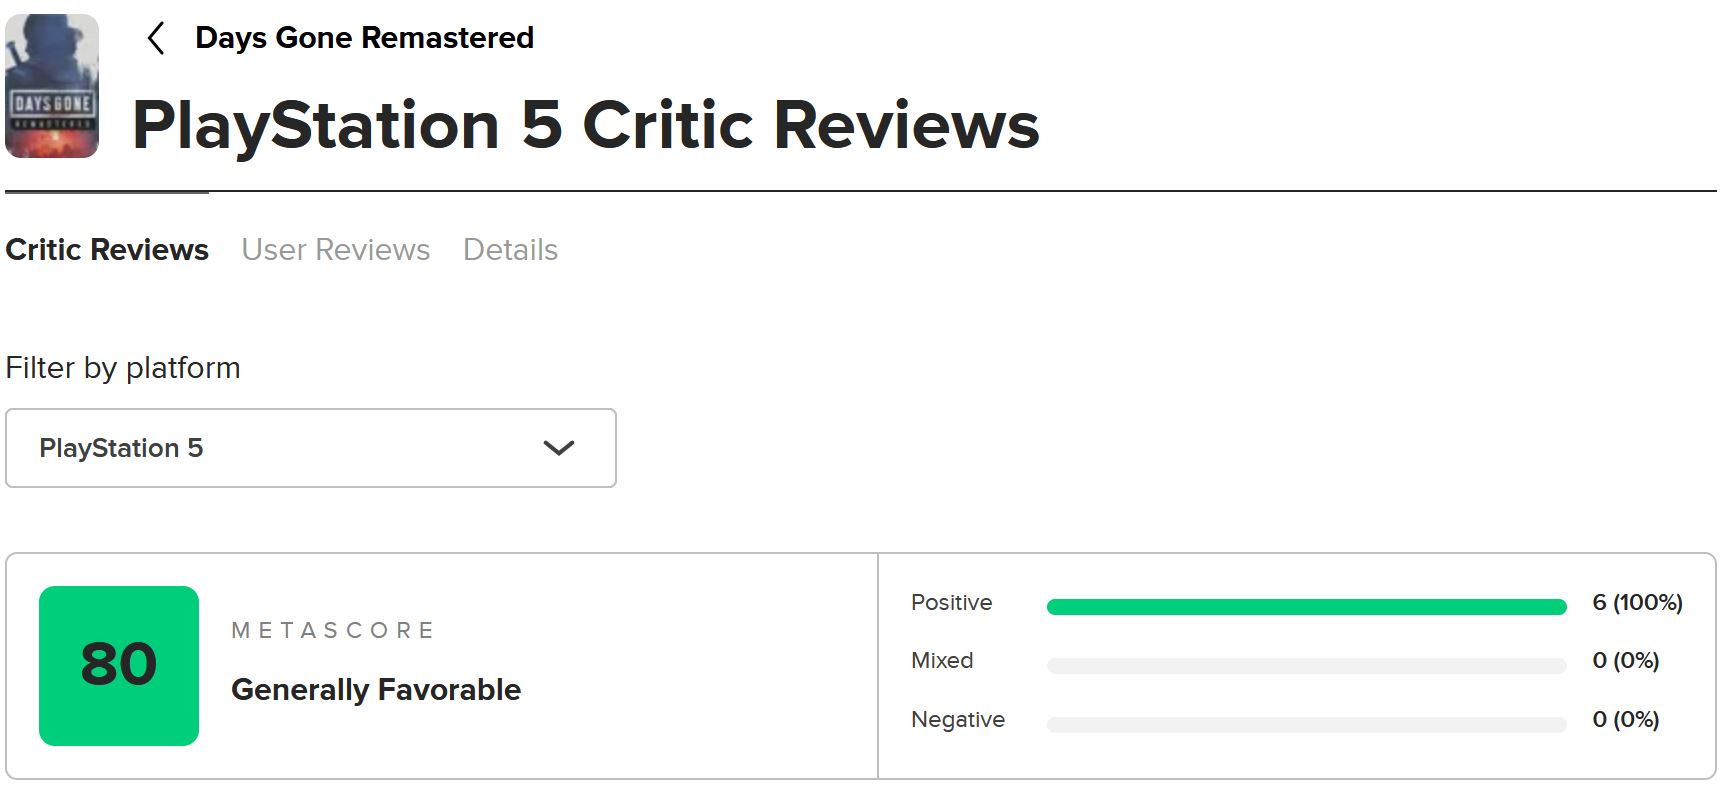Select the Critic Reviews tab

[107, 249]
